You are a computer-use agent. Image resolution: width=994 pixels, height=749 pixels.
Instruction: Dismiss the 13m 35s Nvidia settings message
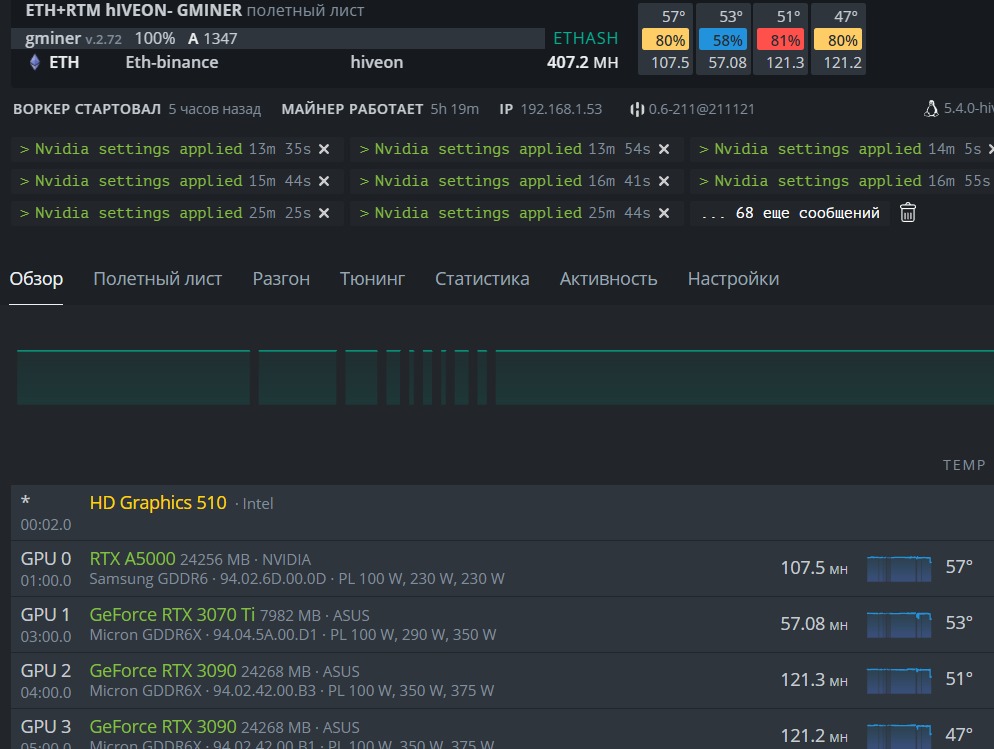[324, 149]
